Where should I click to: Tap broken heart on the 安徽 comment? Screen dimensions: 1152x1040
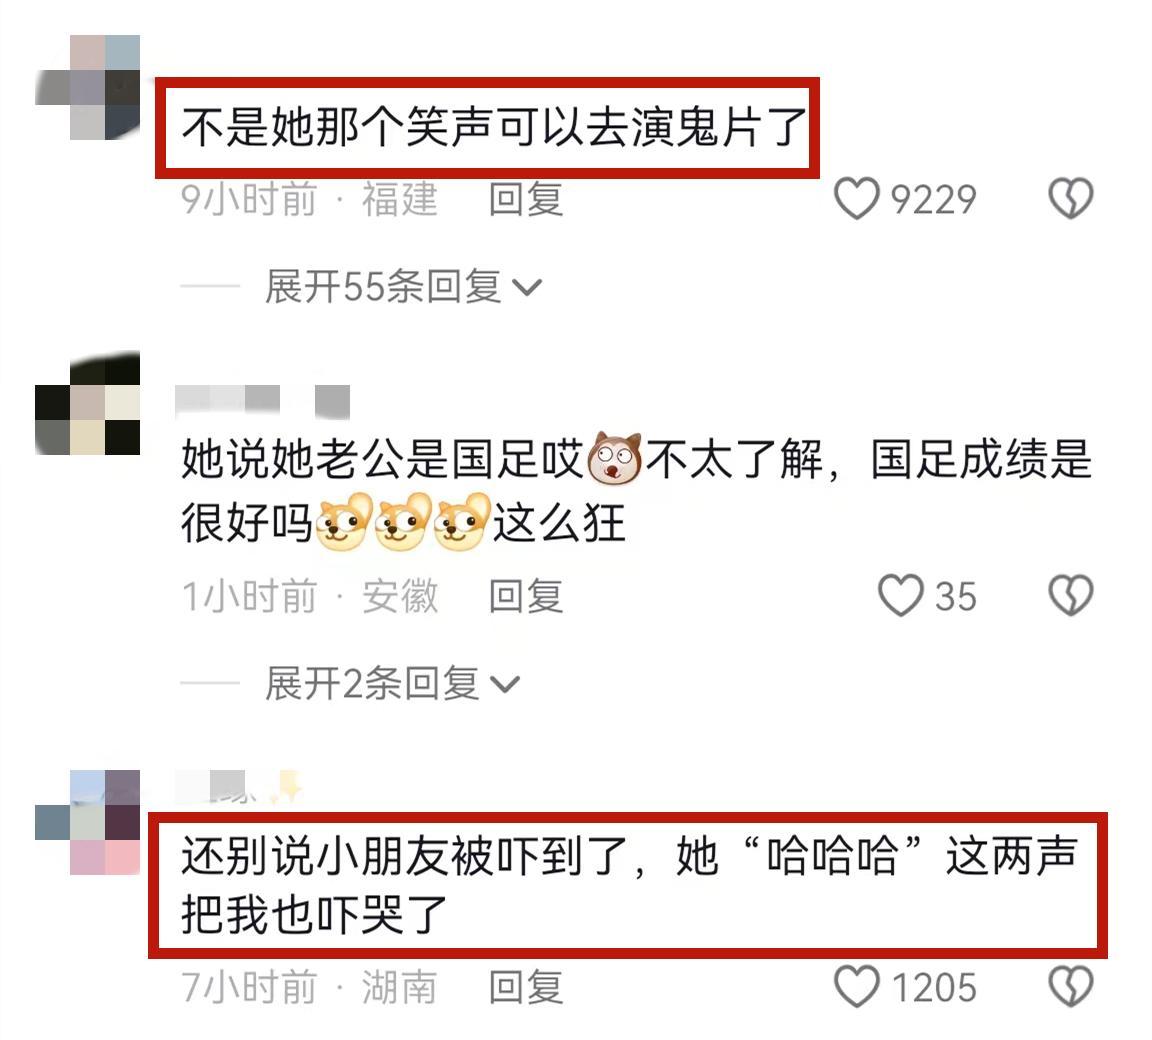pyautogui.click(x=1070, y=595)
